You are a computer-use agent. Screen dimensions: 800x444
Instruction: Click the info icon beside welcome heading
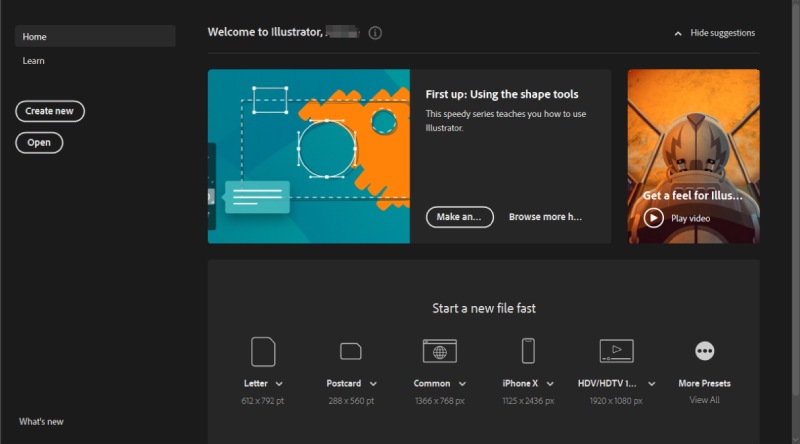[375, 33]
